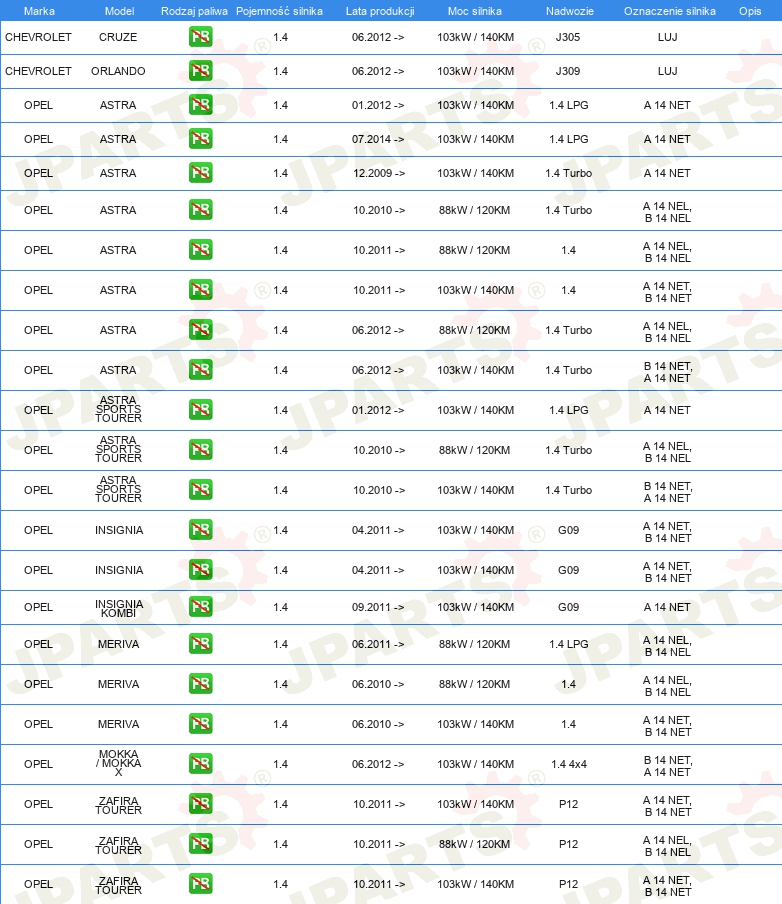782x904 pixels.
Task: Click fuel icon for Meriva 06.2010 103kW row
Action: [x=201, y=724]
